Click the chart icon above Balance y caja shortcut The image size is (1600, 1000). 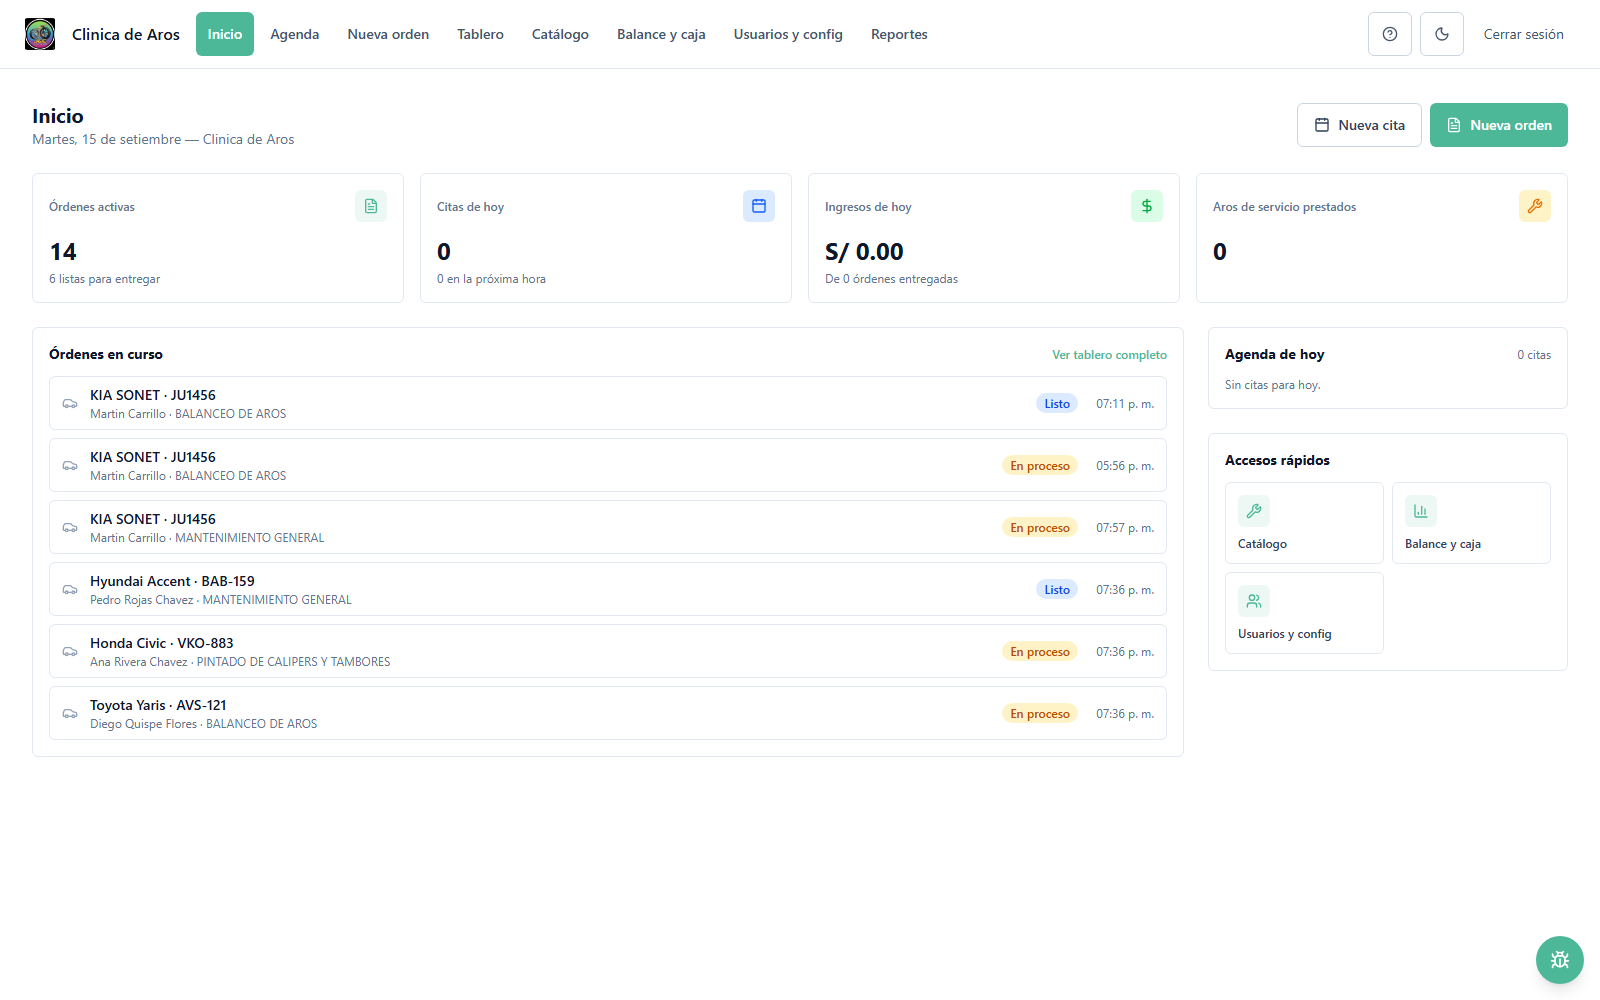pos(1421,511)
